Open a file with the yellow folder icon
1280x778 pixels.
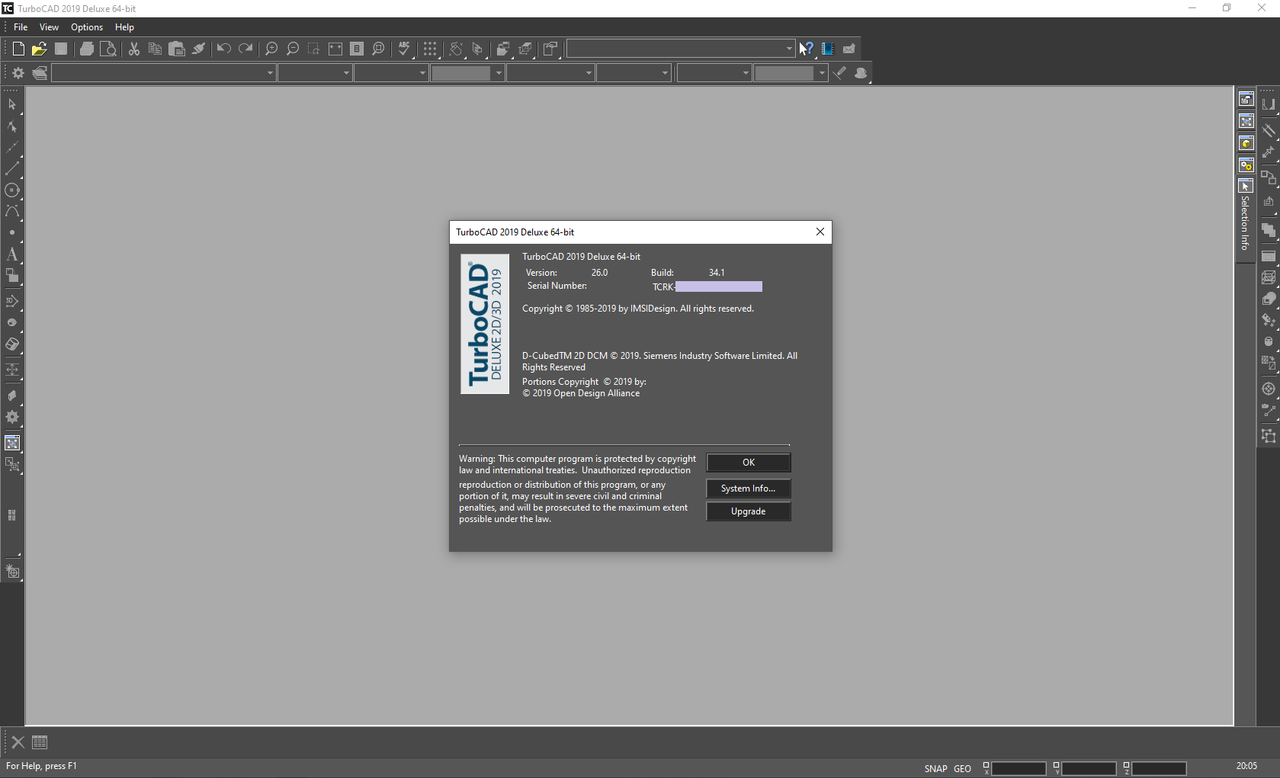[39, 48]
